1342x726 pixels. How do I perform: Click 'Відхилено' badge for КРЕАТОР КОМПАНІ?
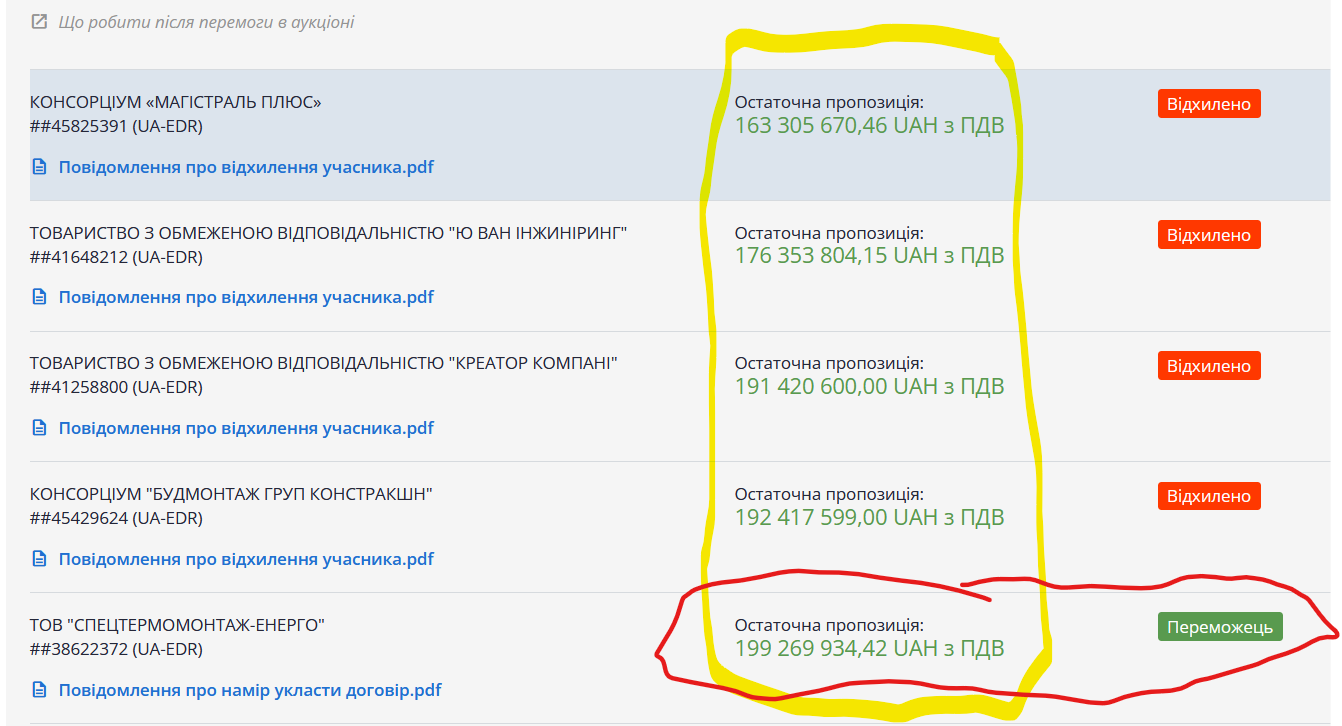click(x=1209, y=366)
